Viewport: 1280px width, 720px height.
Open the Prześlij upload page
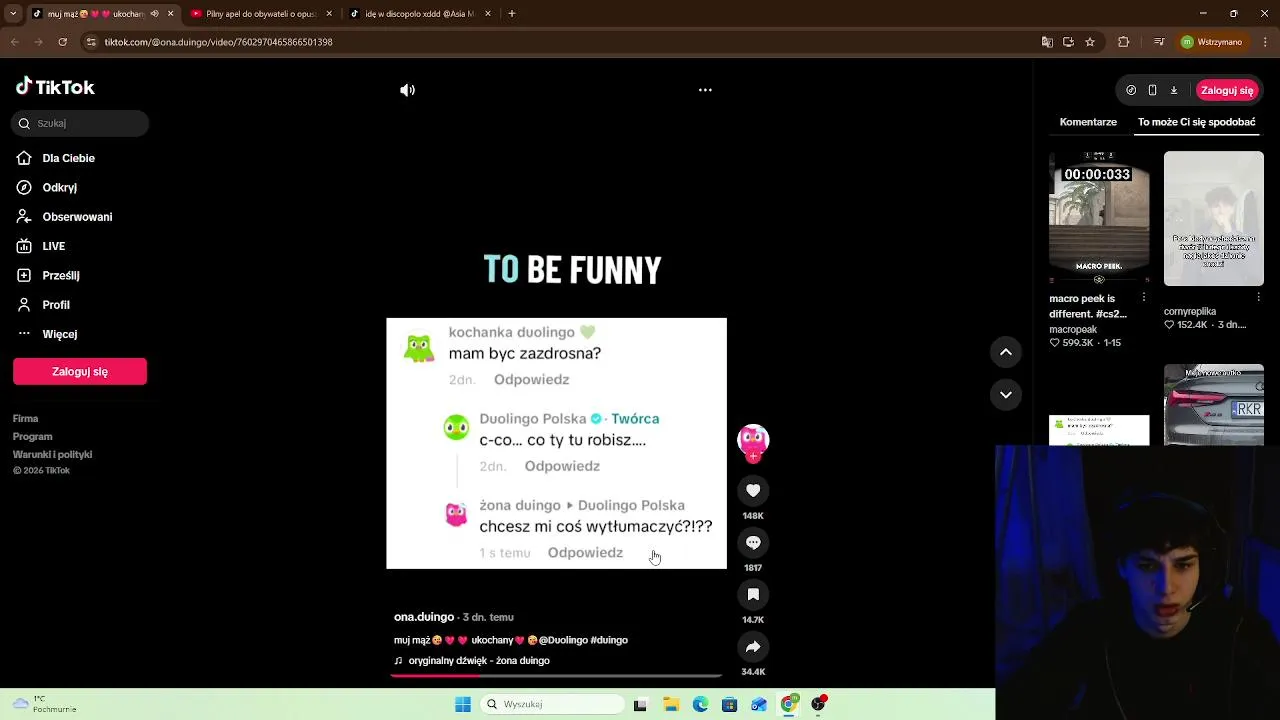pos(60,275)
